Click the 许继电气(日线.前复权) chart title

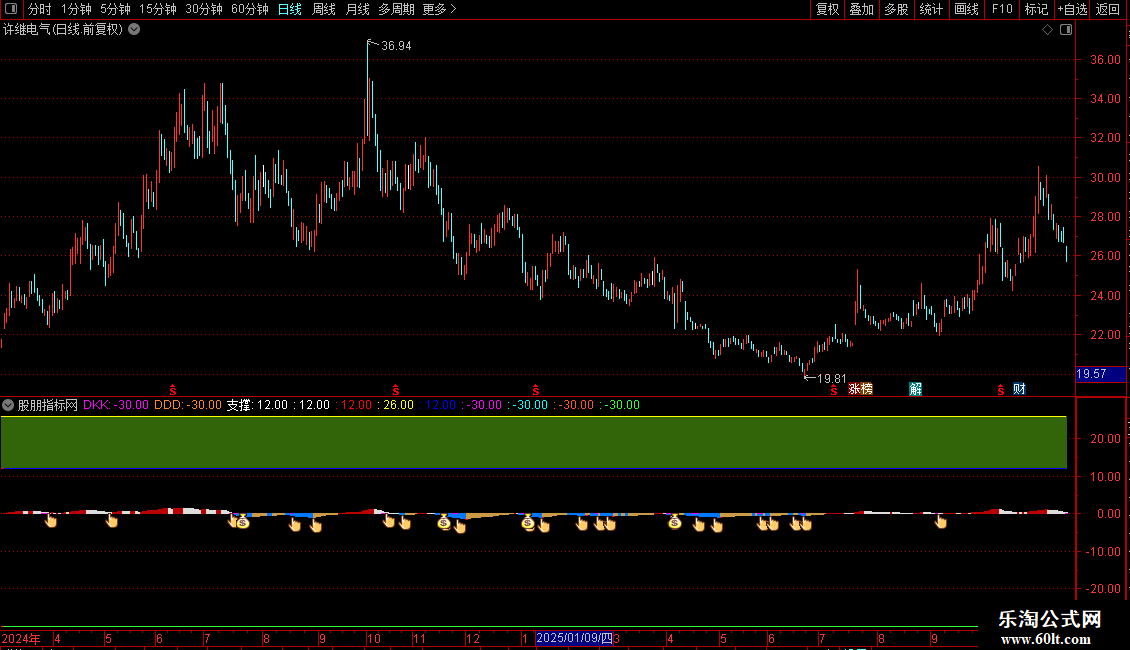63,30
